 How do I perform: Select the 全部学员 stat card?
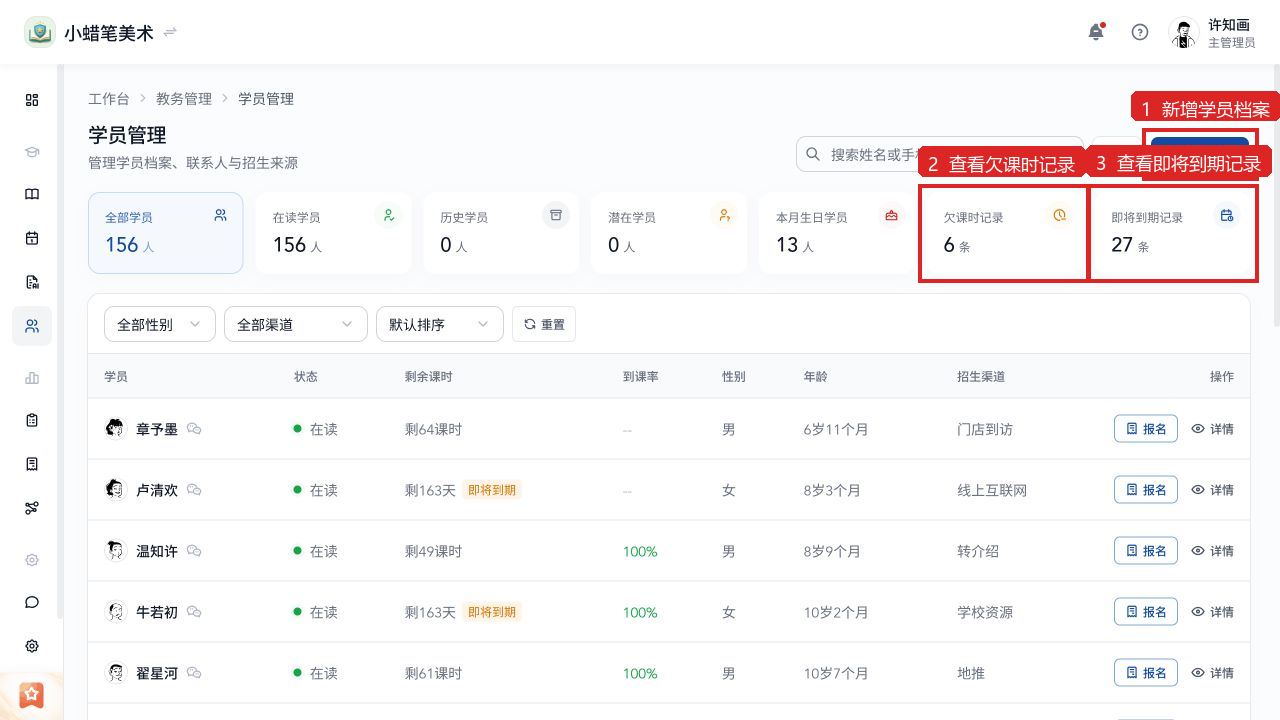coord(166,233)
